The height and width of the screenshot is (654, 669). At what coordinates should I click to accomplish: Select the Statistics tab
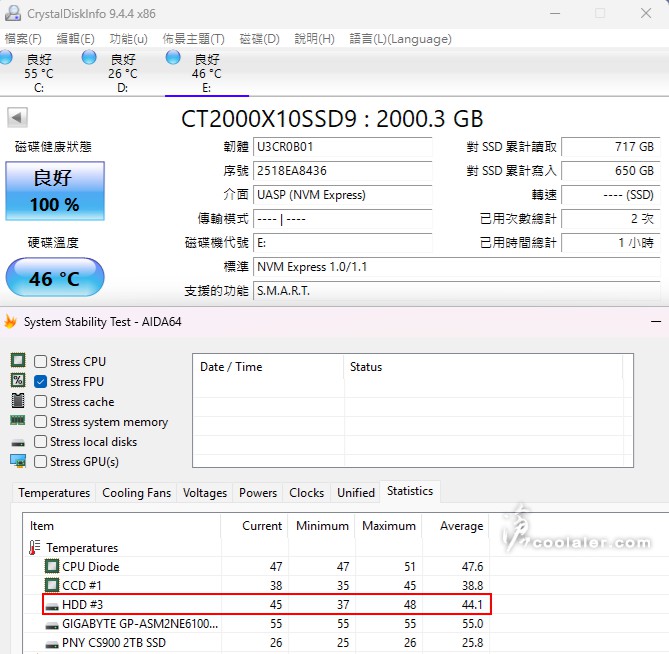click(410, 491)
